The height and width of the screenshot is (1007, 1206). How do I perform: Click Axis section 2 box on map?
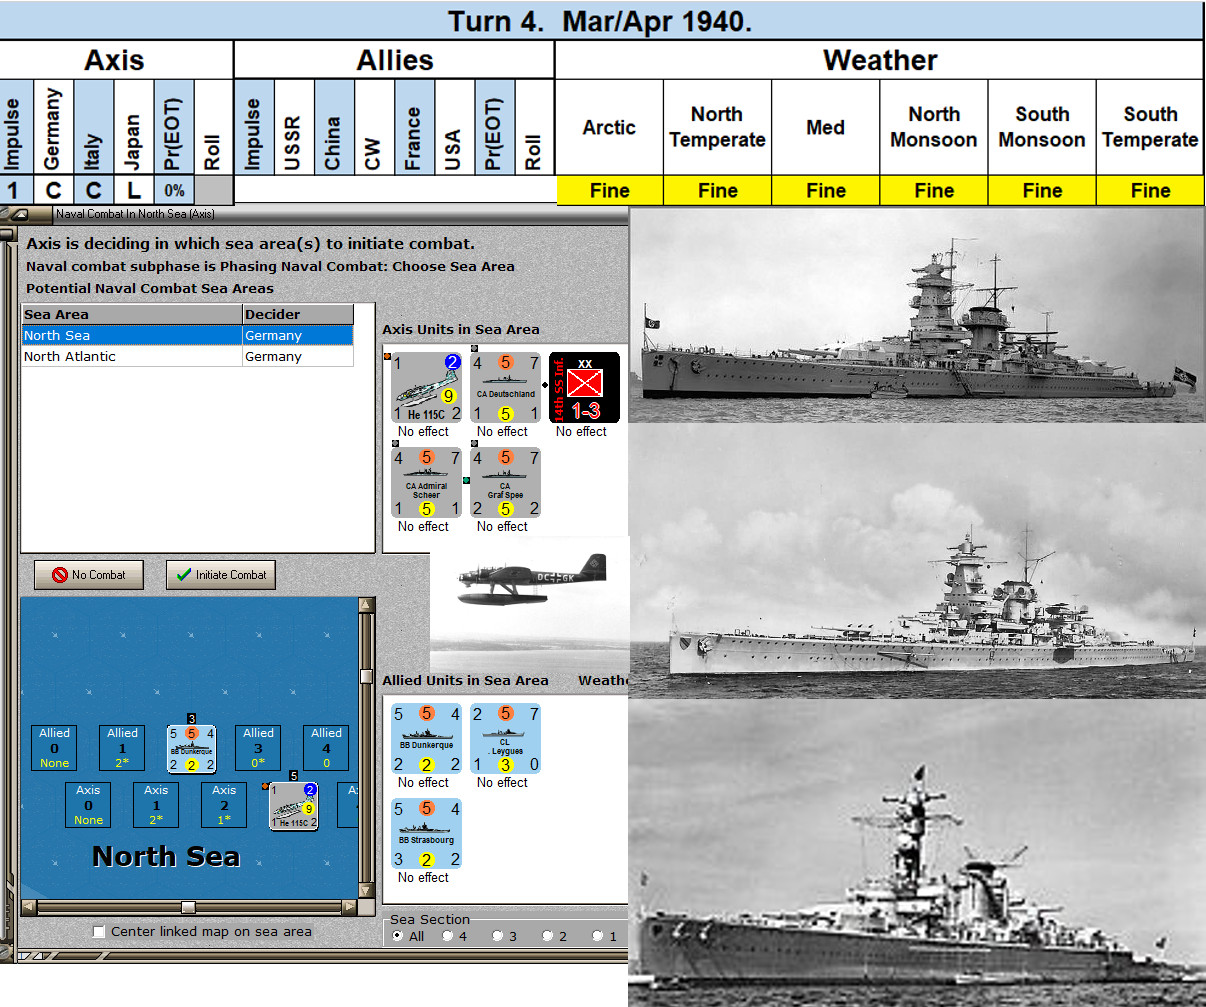pyautogui.click(x=225, y=805)
